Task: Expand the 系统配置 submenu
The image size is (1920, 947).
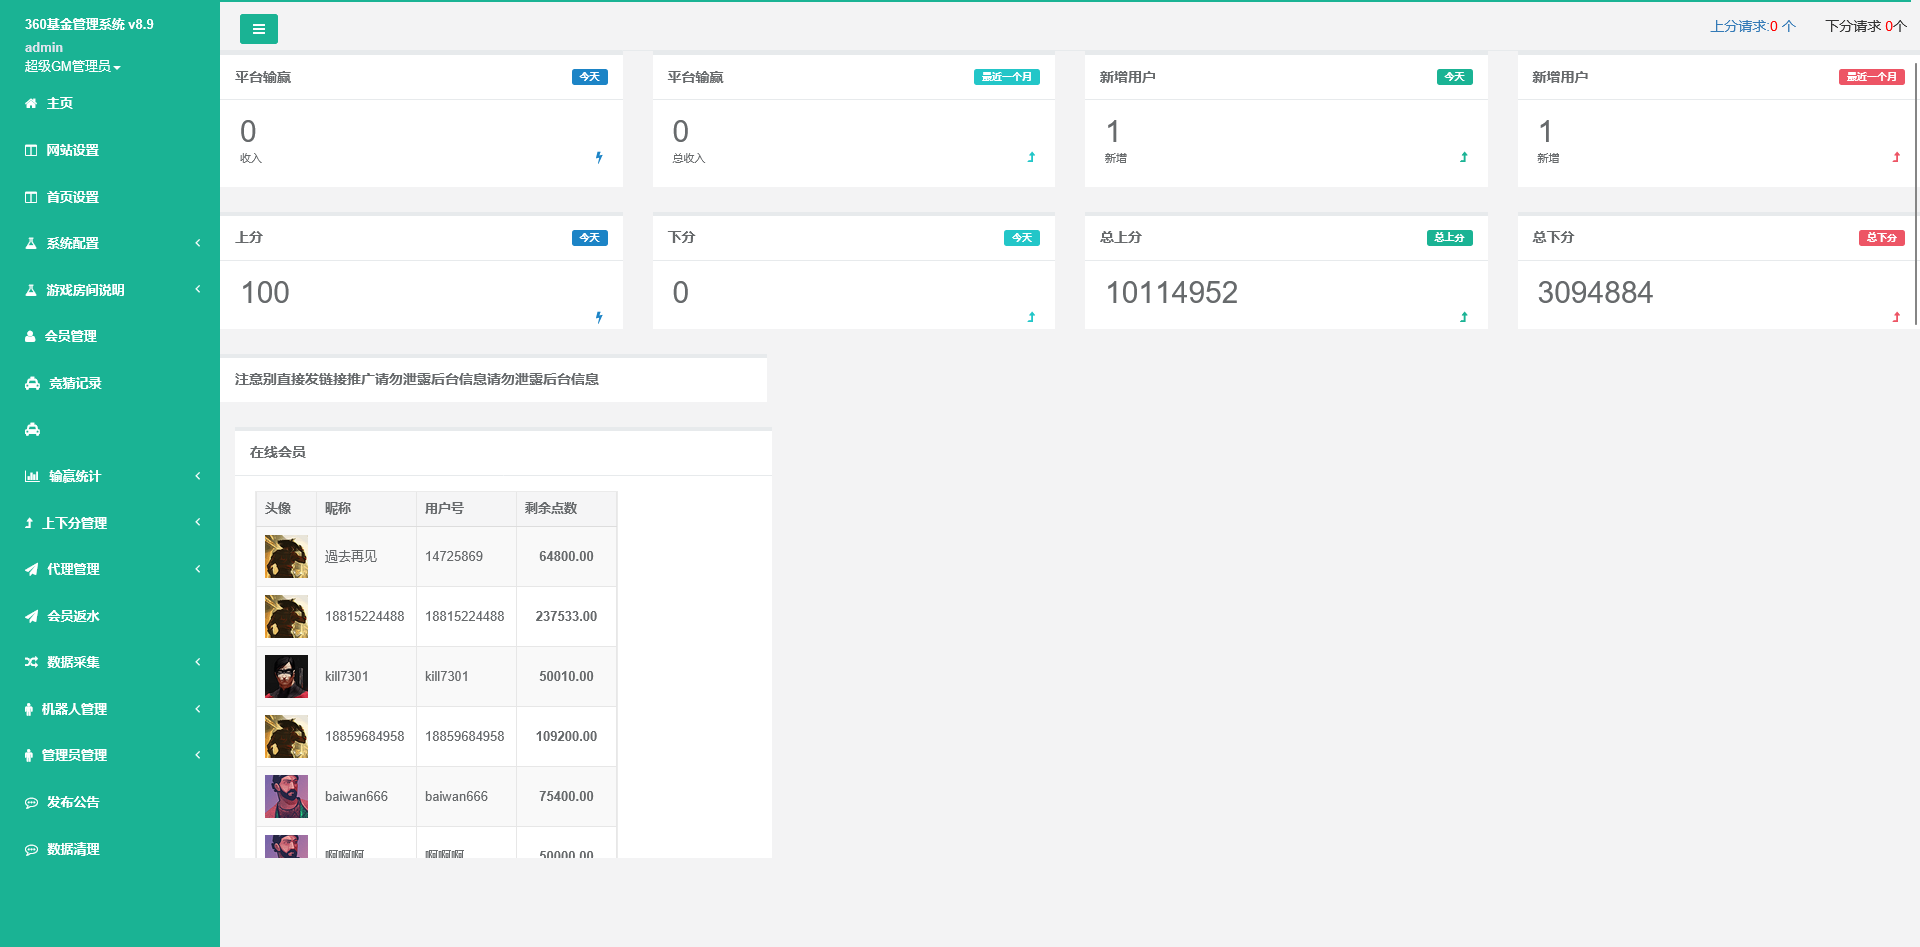Action: click(x=197, y=243)
